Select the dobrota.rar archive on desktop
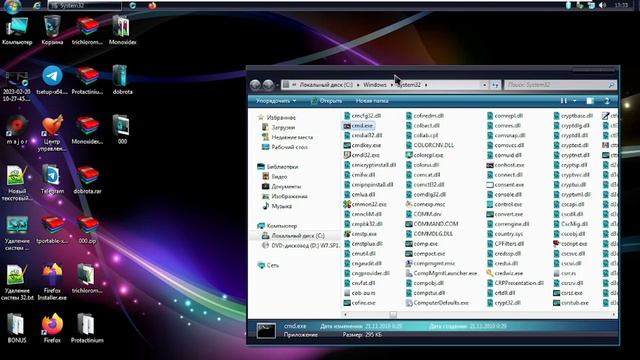 click(87, 180)
